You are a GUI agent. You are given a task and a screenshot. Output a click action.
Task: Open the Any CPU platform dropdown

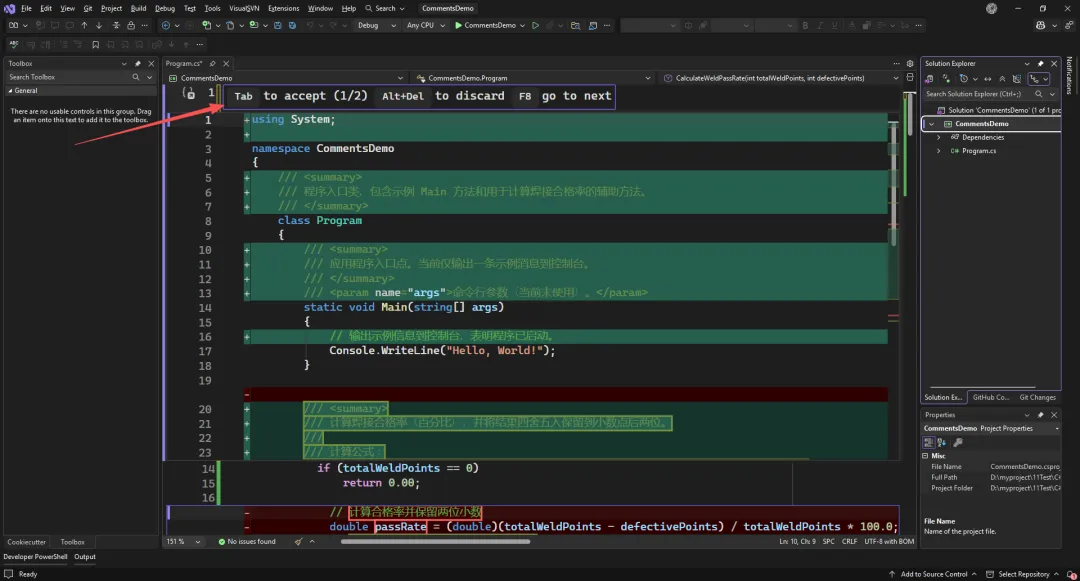(x=426, y=25)
